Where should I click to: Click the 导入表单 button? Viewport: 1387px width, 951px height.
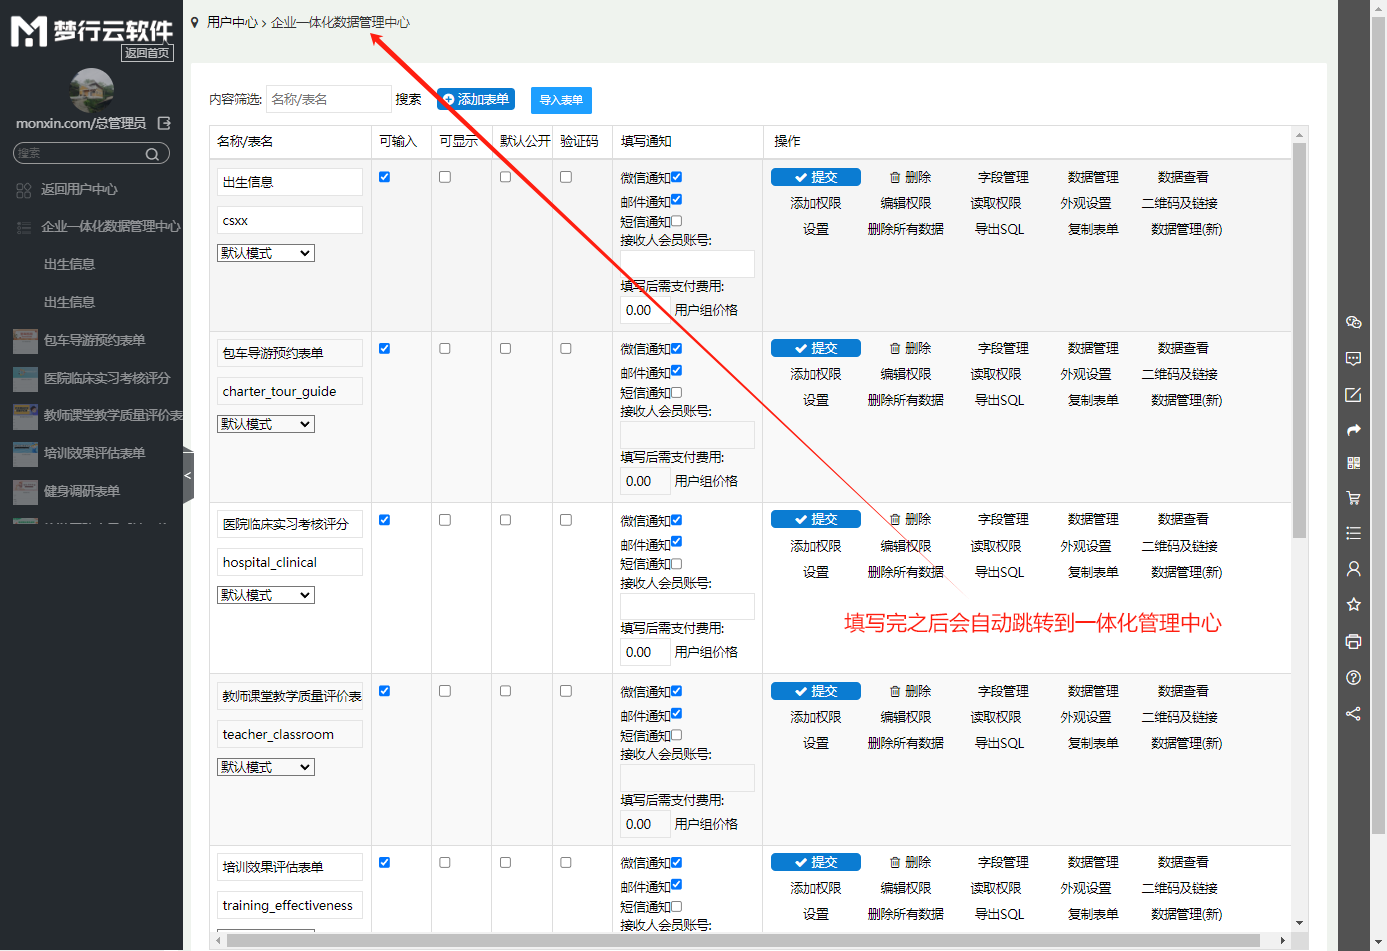[x=561, y=100]
